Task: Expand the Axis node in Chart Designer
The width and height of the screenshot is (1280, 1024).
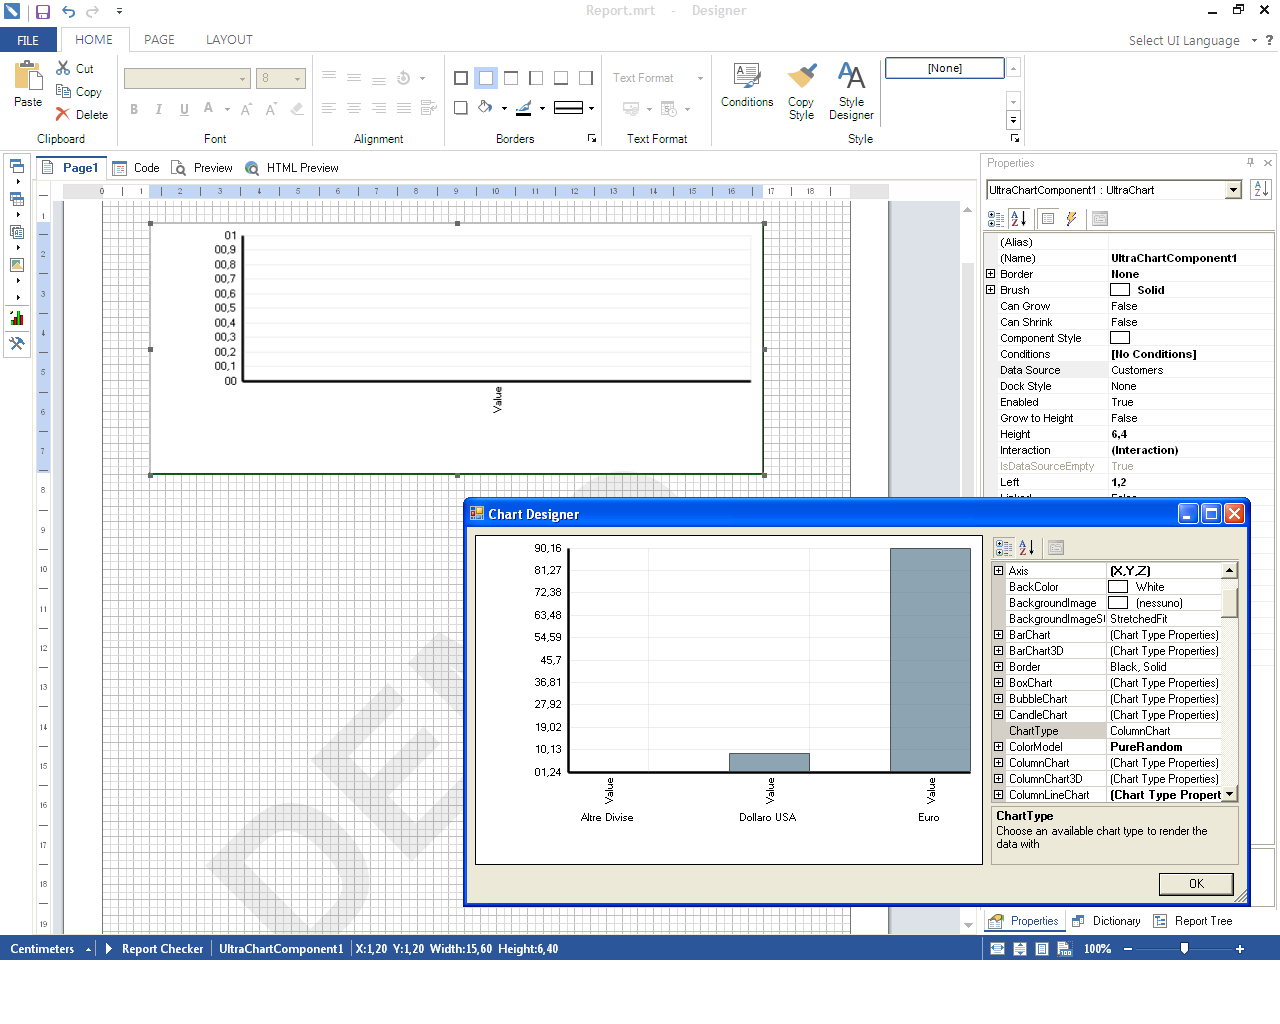Action: pos(998,571)
